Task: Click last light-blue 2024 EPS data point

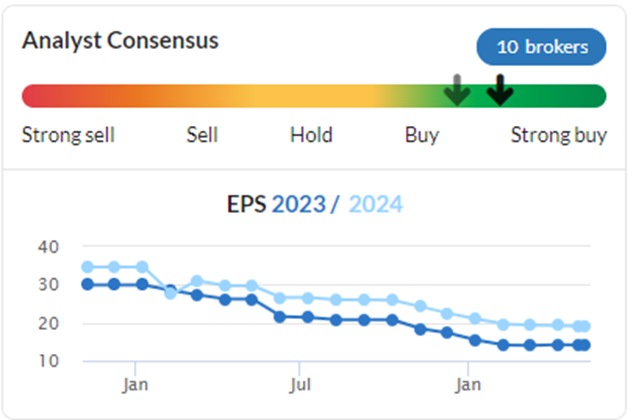Action: click(x=585, y=326)
